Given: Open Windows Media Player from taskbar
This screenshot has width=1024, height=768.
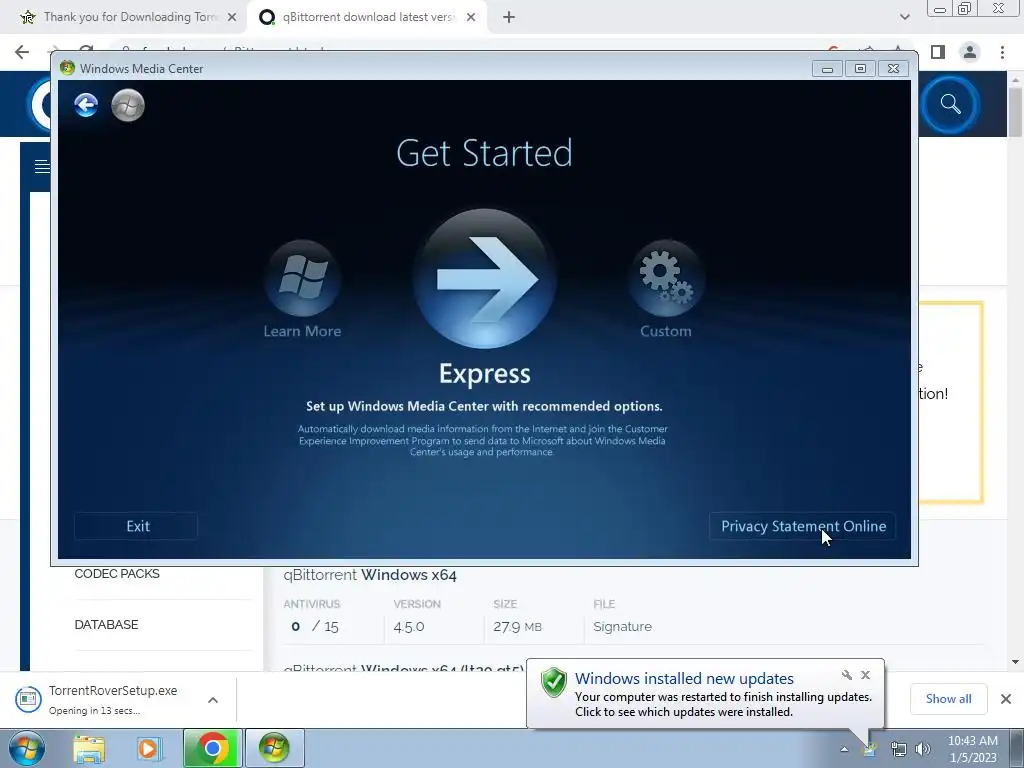Looking at the screenshot, I should click(x=150, y=748).
